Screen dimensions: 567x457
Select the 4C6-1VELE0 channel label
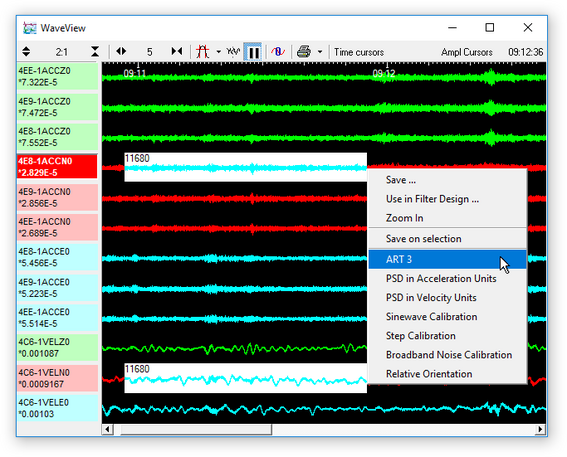click(57, 408)
